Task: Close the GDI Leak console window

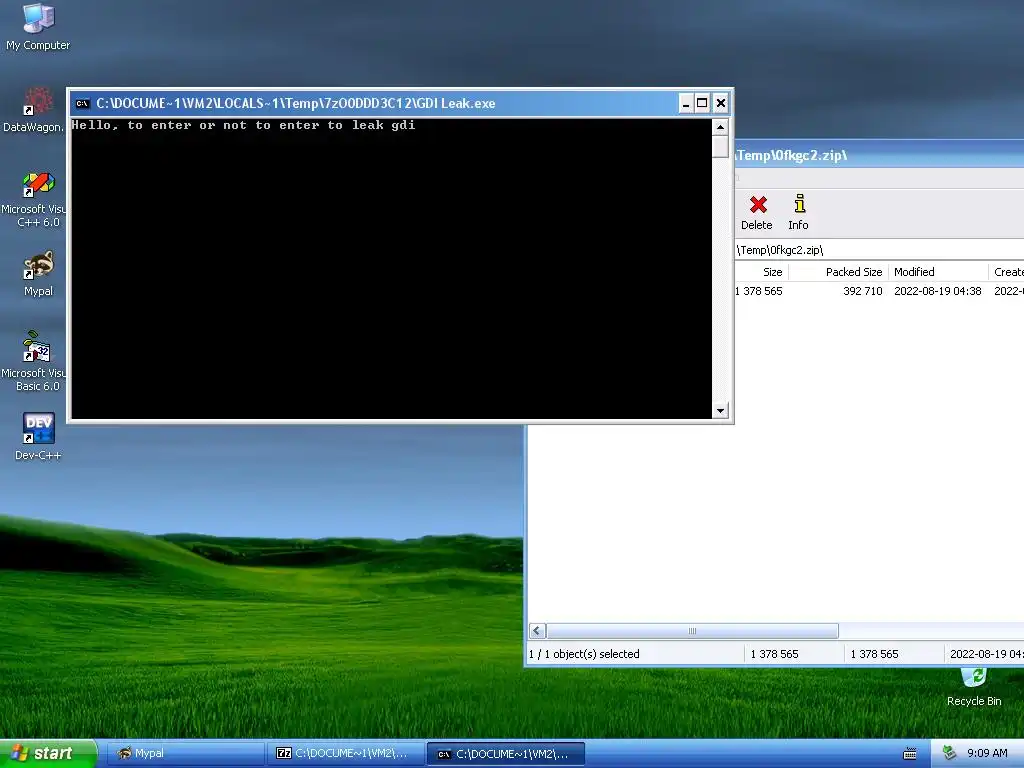Action: click(720, 103)
